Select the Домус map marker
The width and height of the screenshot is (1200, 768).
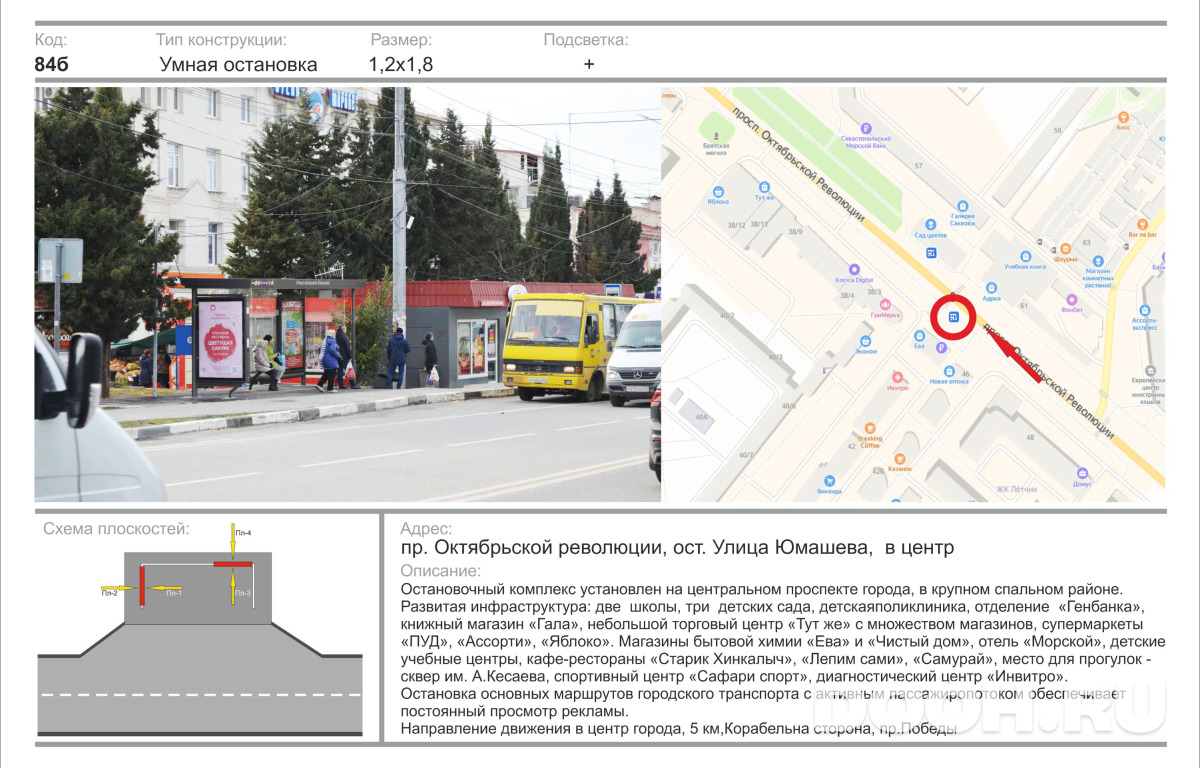click(x=1081, y=472)
